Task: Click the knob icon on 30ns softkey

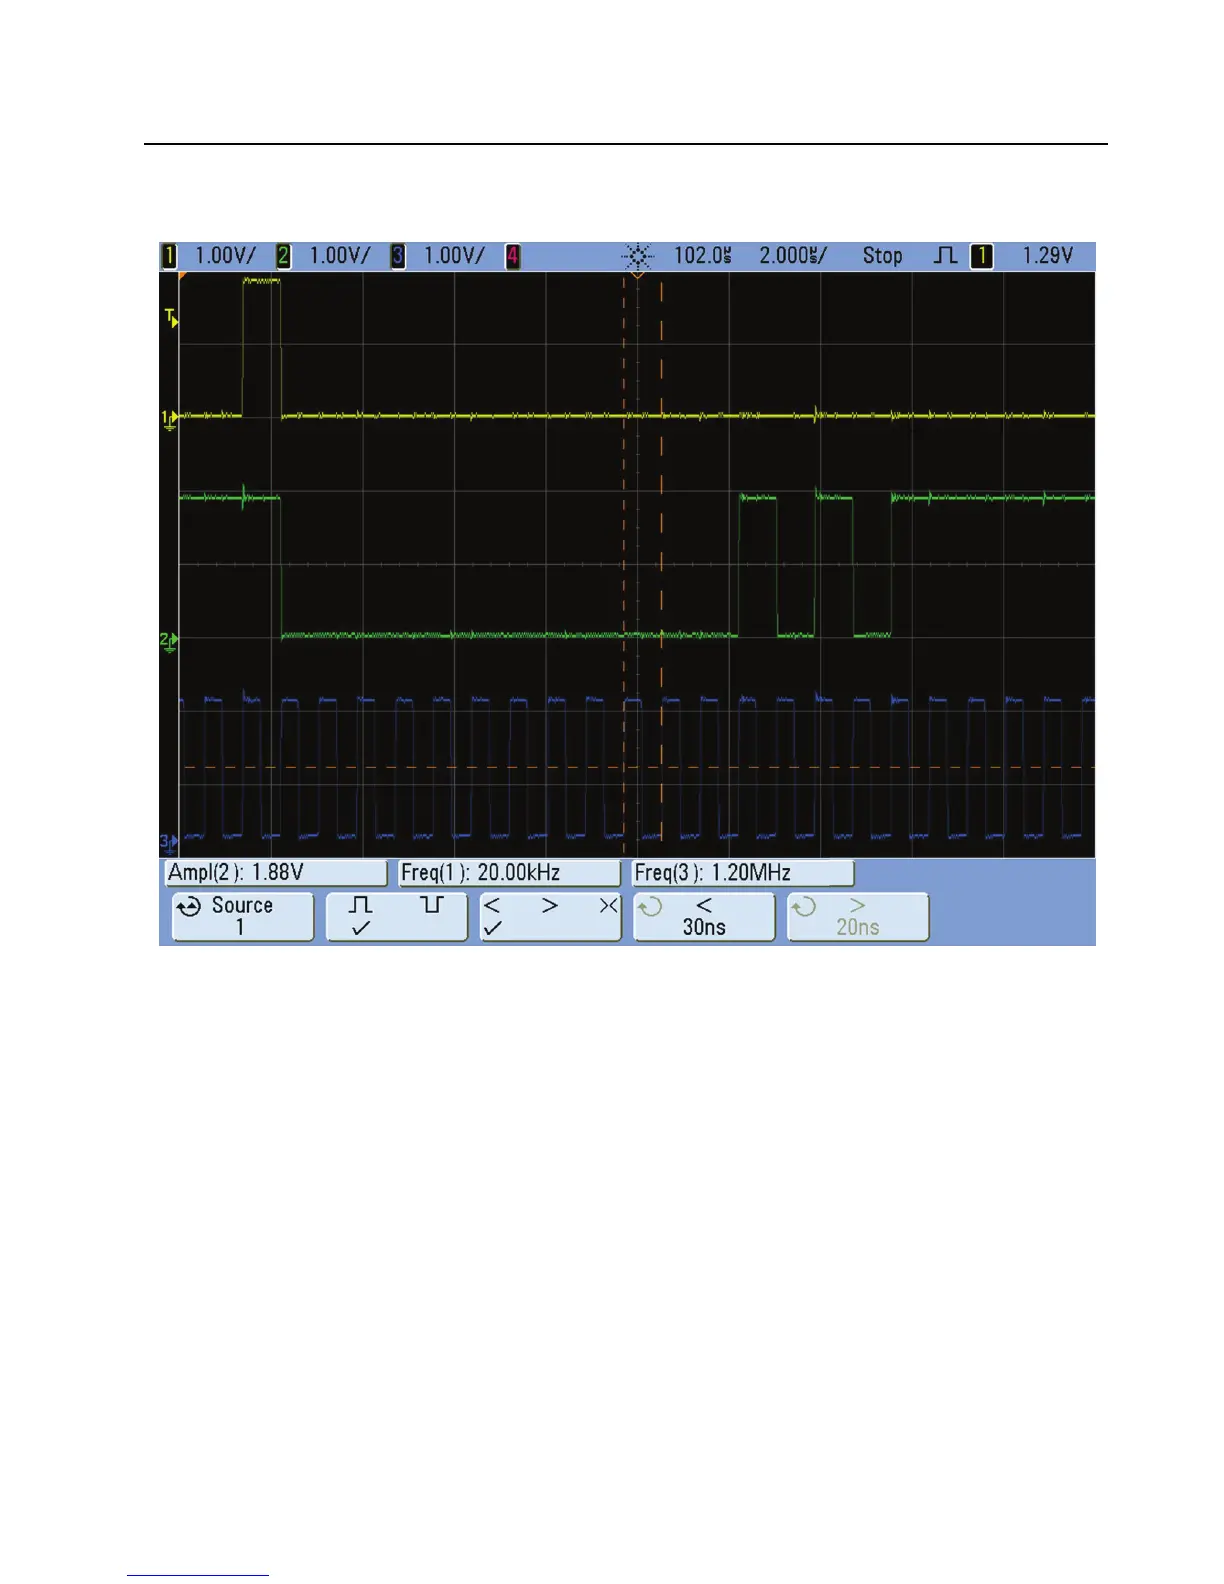Action: [x=650, y=907]
